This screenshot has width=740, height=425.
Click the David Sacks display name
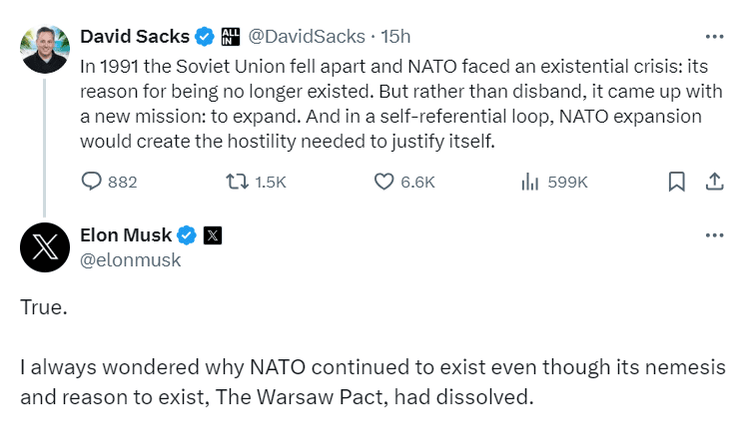134,37
